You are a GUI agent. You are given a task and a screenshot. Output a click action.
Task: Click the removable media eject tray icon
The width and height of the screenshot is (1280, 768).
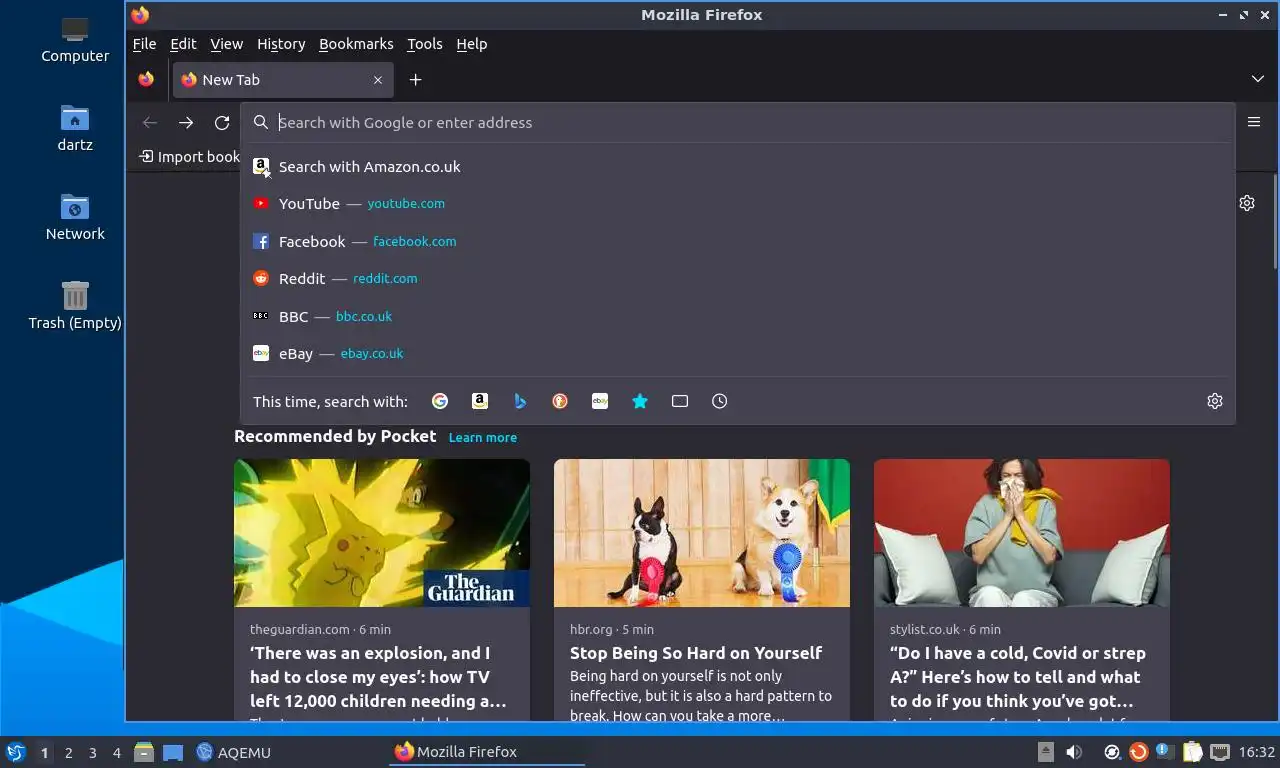click(x=1046, y=752)
